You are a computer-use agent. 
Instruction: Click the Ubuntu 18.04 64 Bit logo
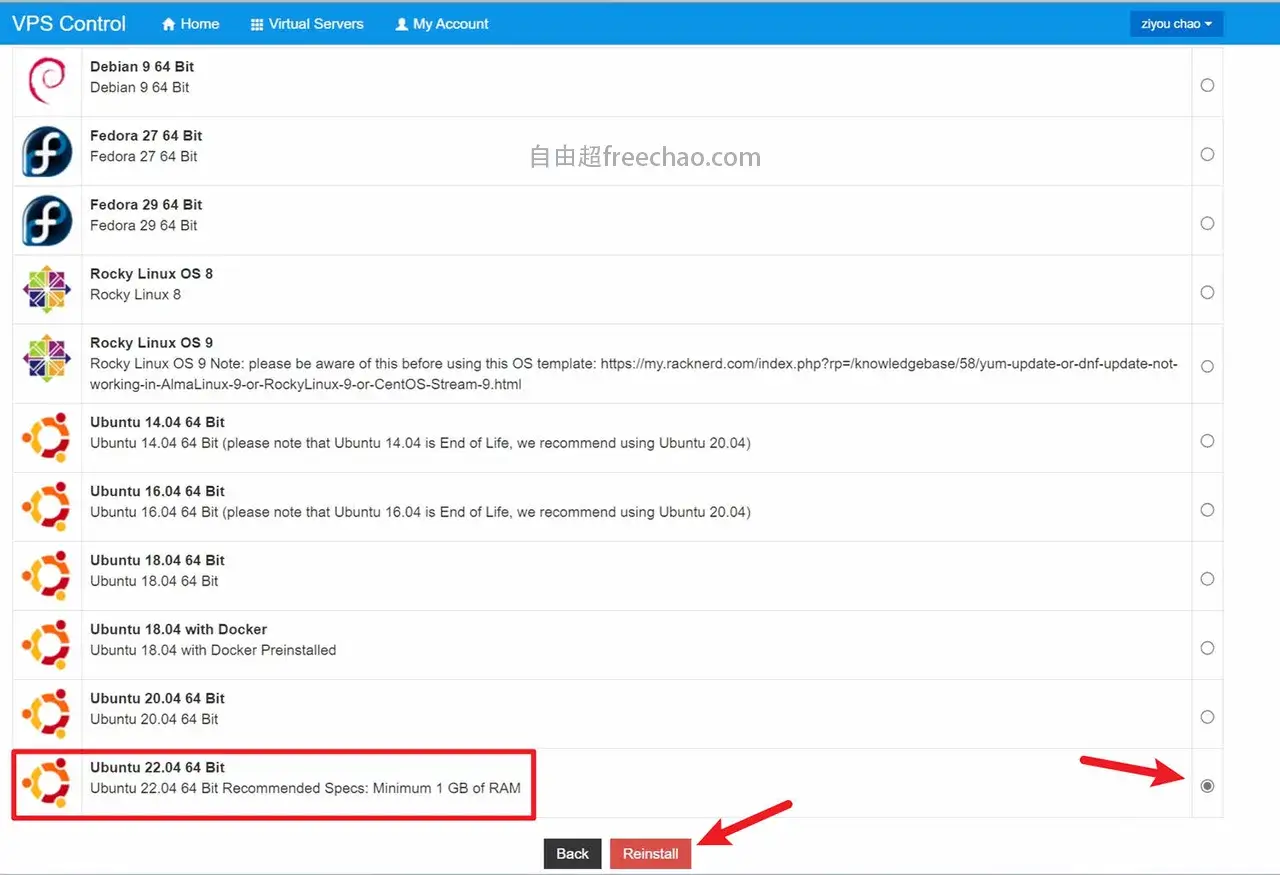[47, 576]
